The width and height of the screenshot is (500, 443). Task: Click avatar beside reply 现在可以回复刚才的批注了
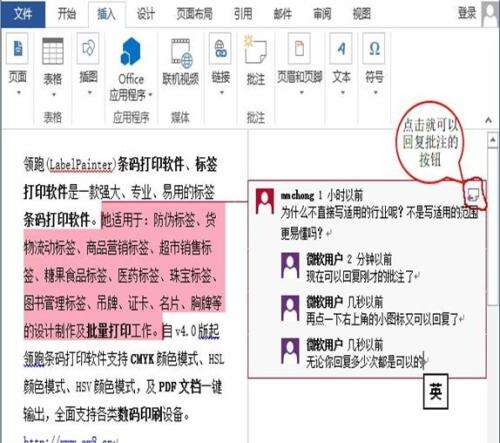[290, 265]
